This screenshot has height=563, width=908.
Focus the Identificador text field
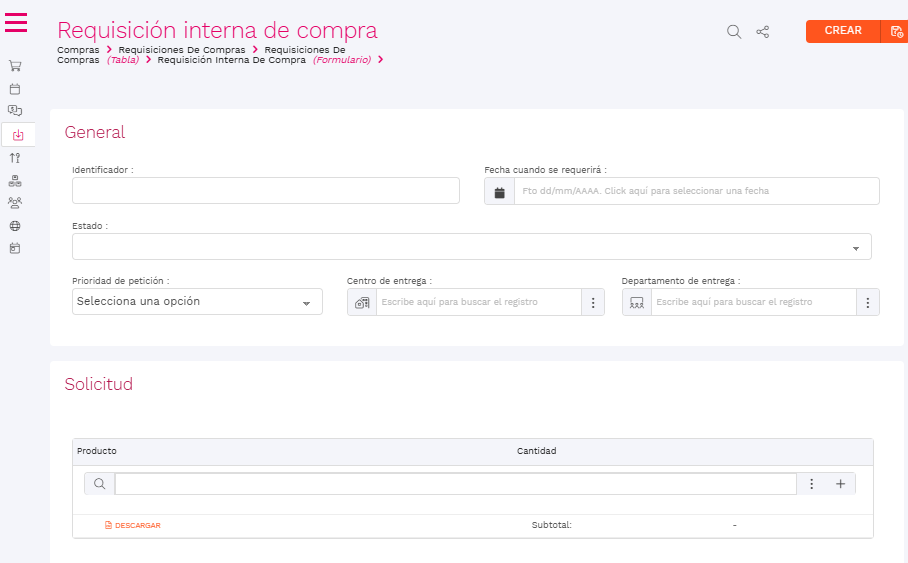coord(265,191)
